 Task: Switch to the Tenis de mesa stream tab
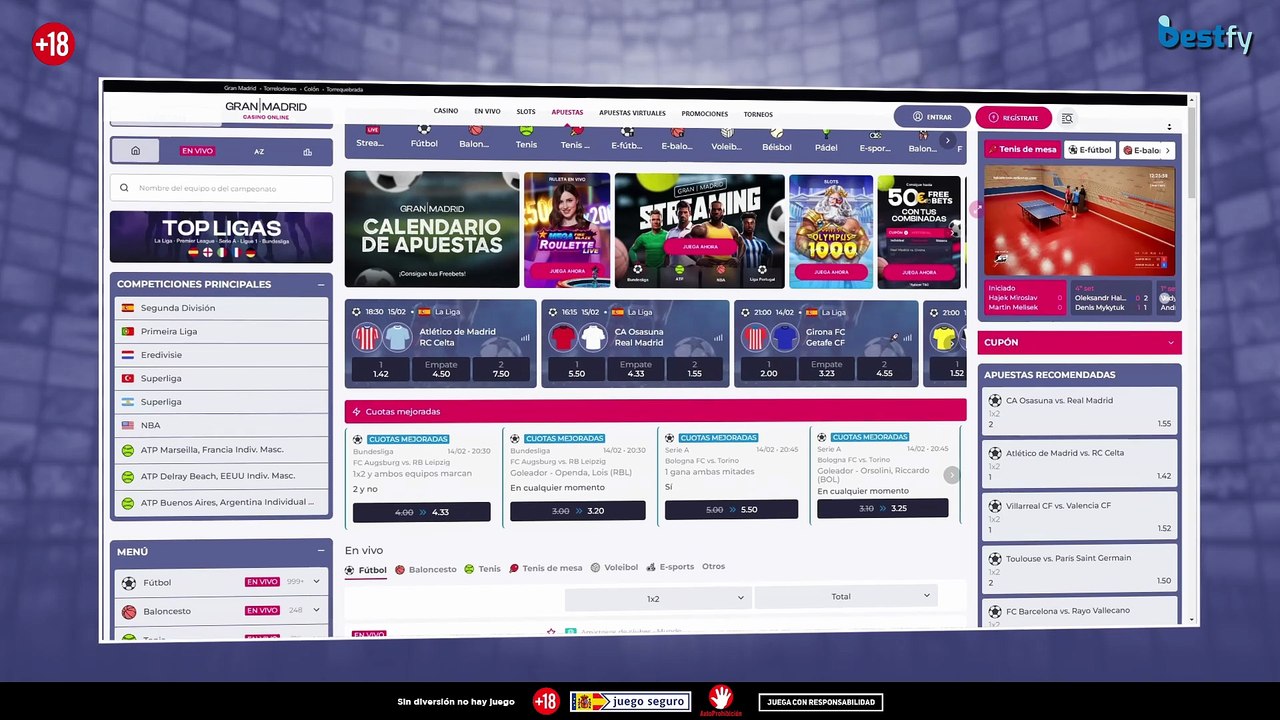1023,149
